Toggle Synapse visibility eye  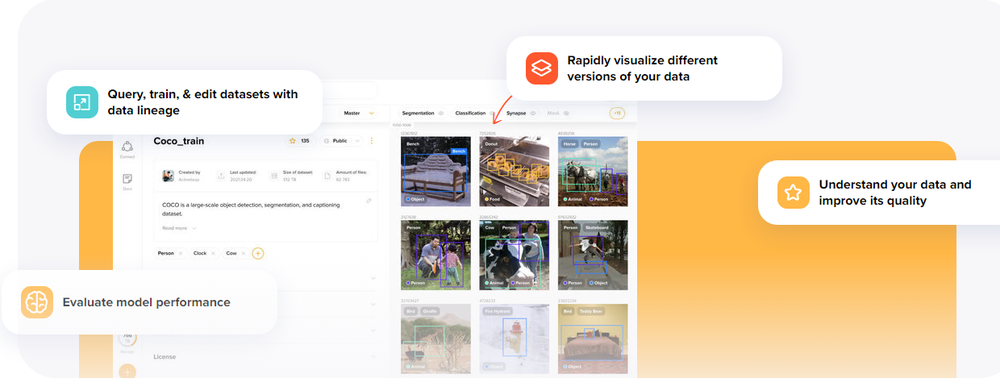point(533,113)
